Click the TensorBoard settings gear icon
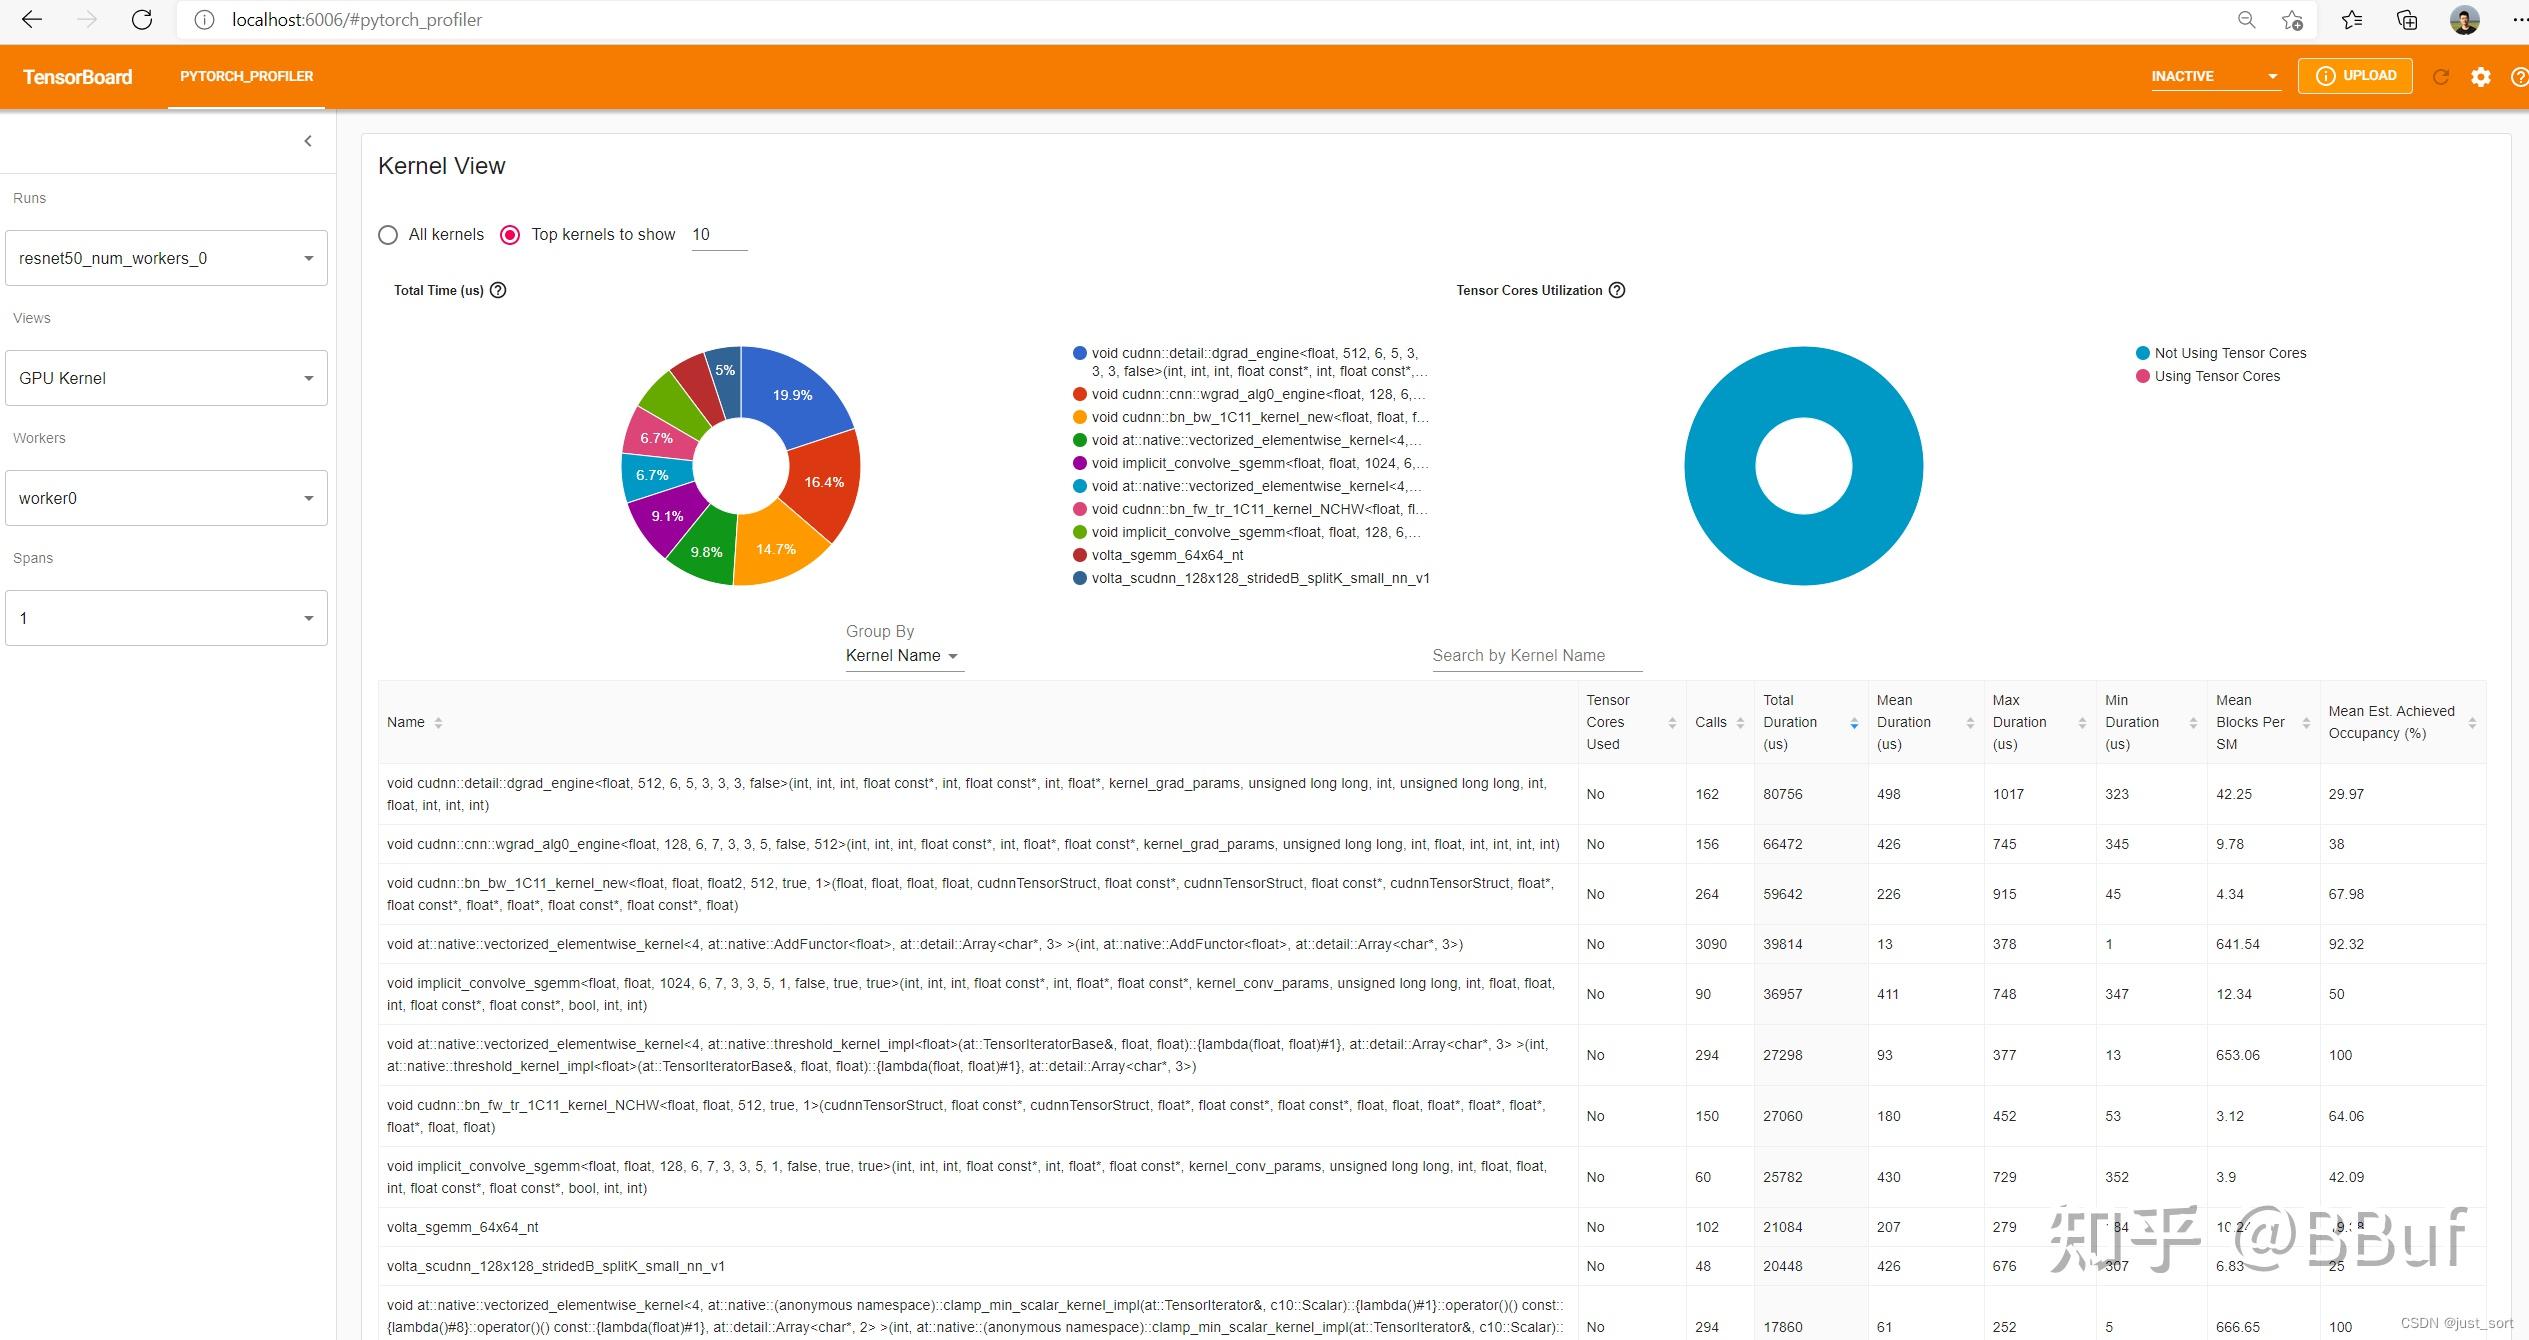The height and width of the screenshot is (1340, 2529). tap(2480, 77)
